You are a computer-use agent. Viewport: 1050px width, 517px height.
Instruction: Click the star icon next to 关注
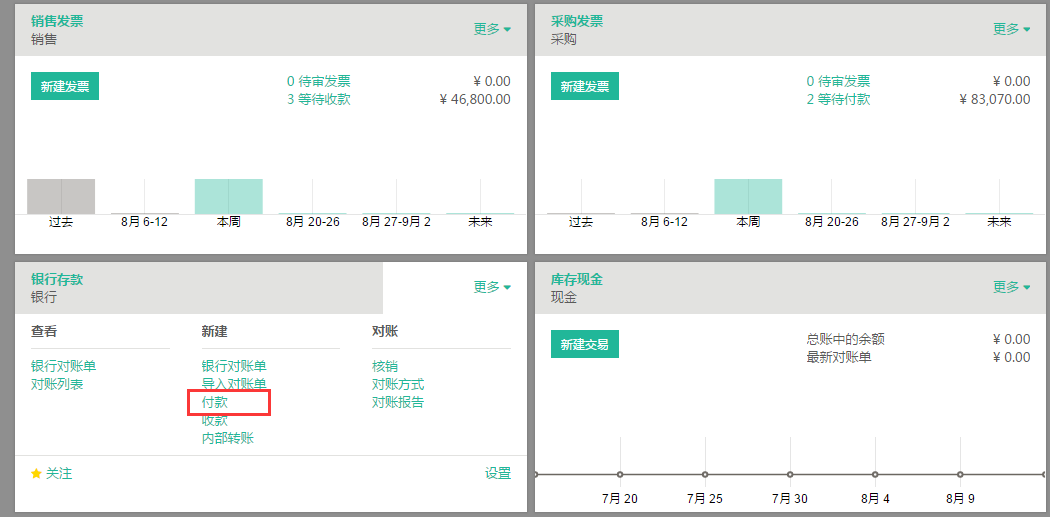(x=36, y=473)
